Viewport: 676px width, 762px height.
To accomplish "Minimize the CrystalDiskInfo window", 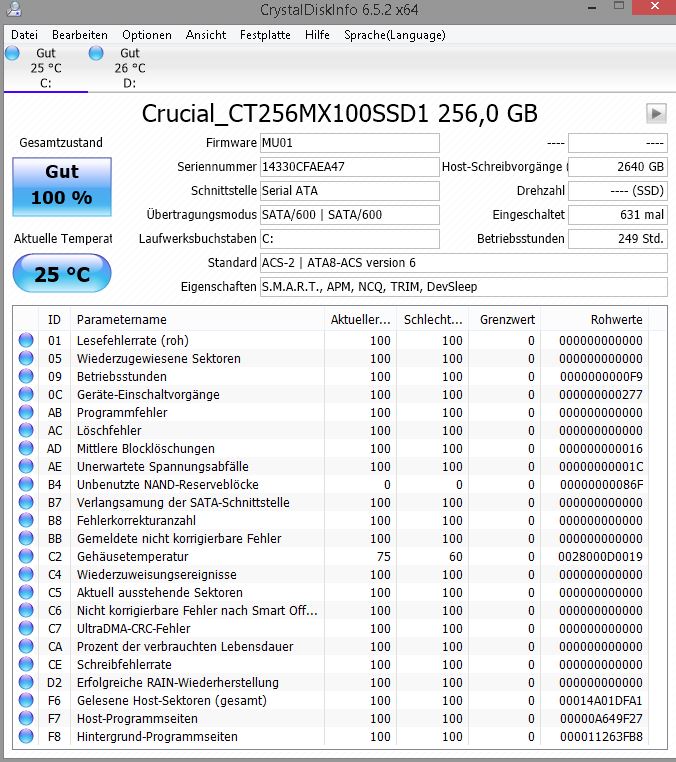I will 592,8.
